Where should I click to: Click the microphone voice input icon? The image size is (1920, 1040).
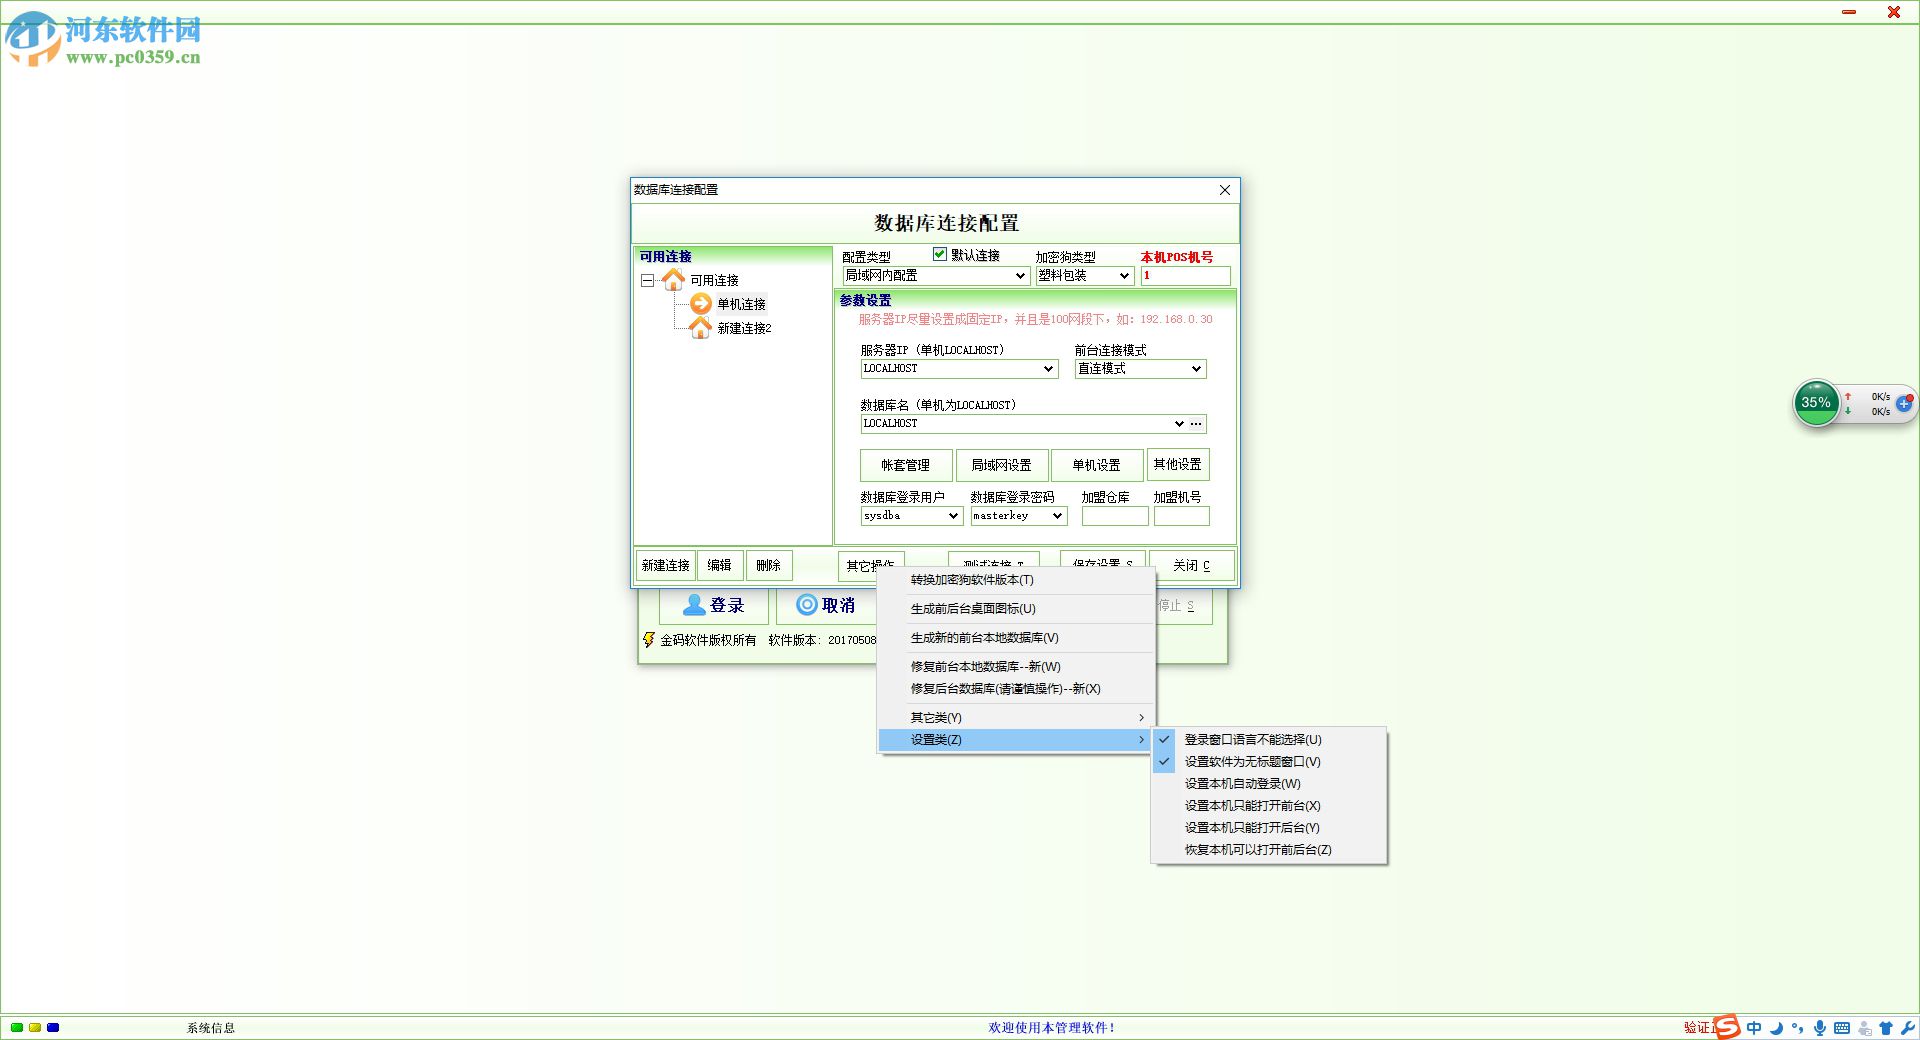(1819, 1027)
